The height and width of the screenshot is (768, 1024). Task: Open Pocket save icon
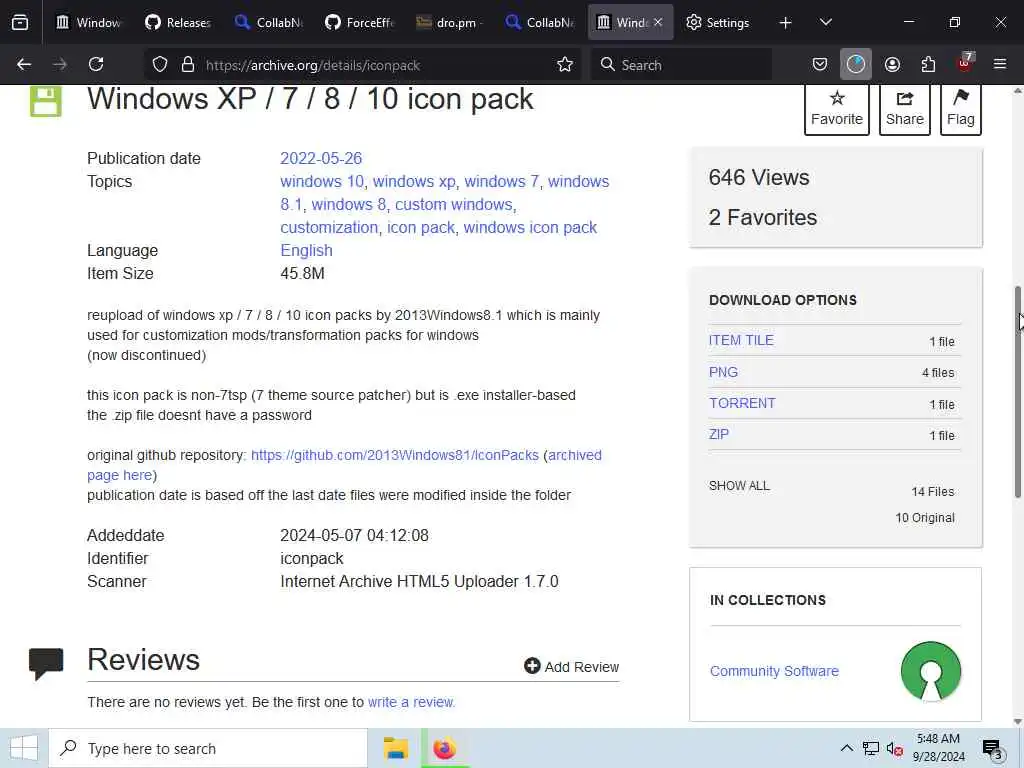(820, 64)
